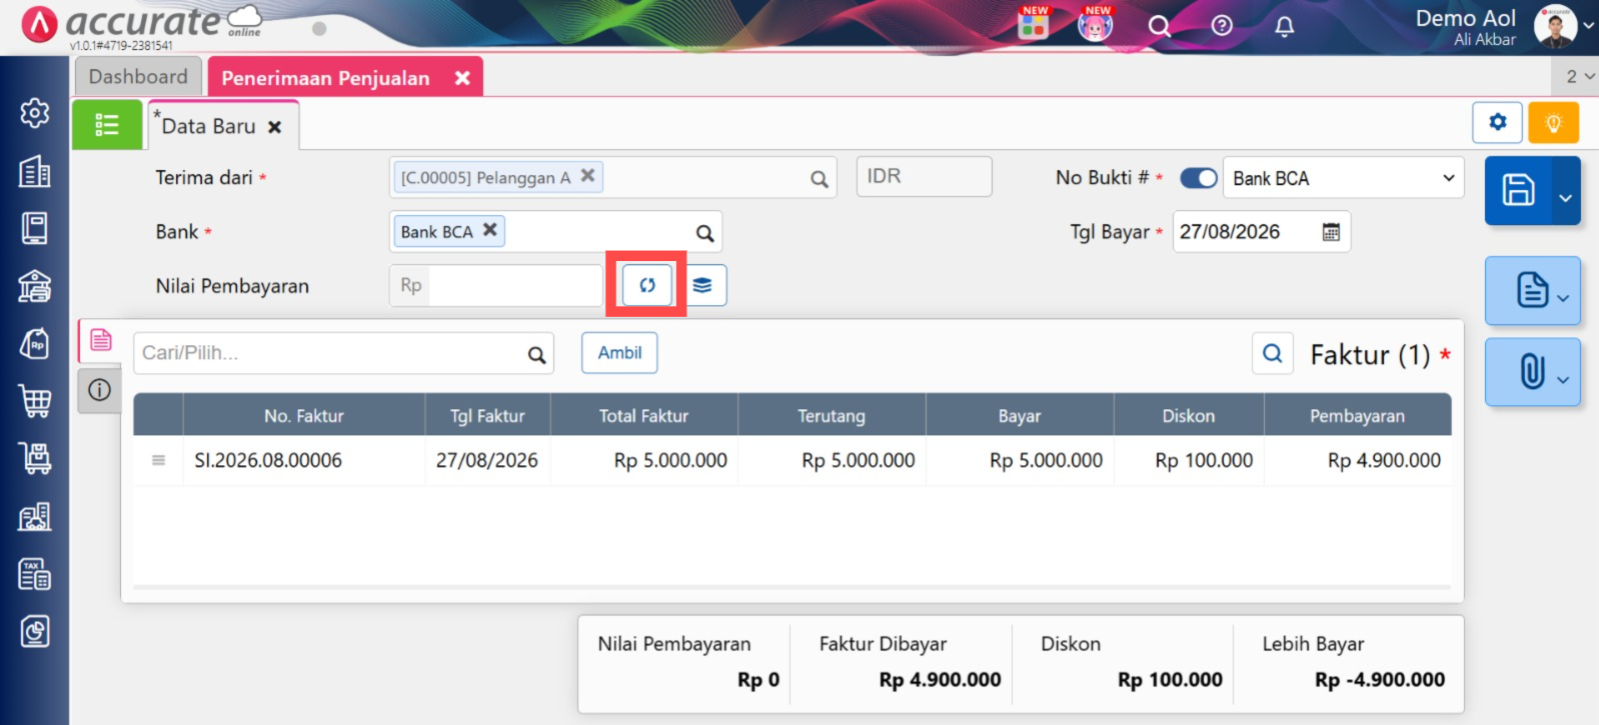The width and height of the screenshot is (1599, 725).
Task: Open the settings gear in left sidebar
Action: (x=35, y=113)
